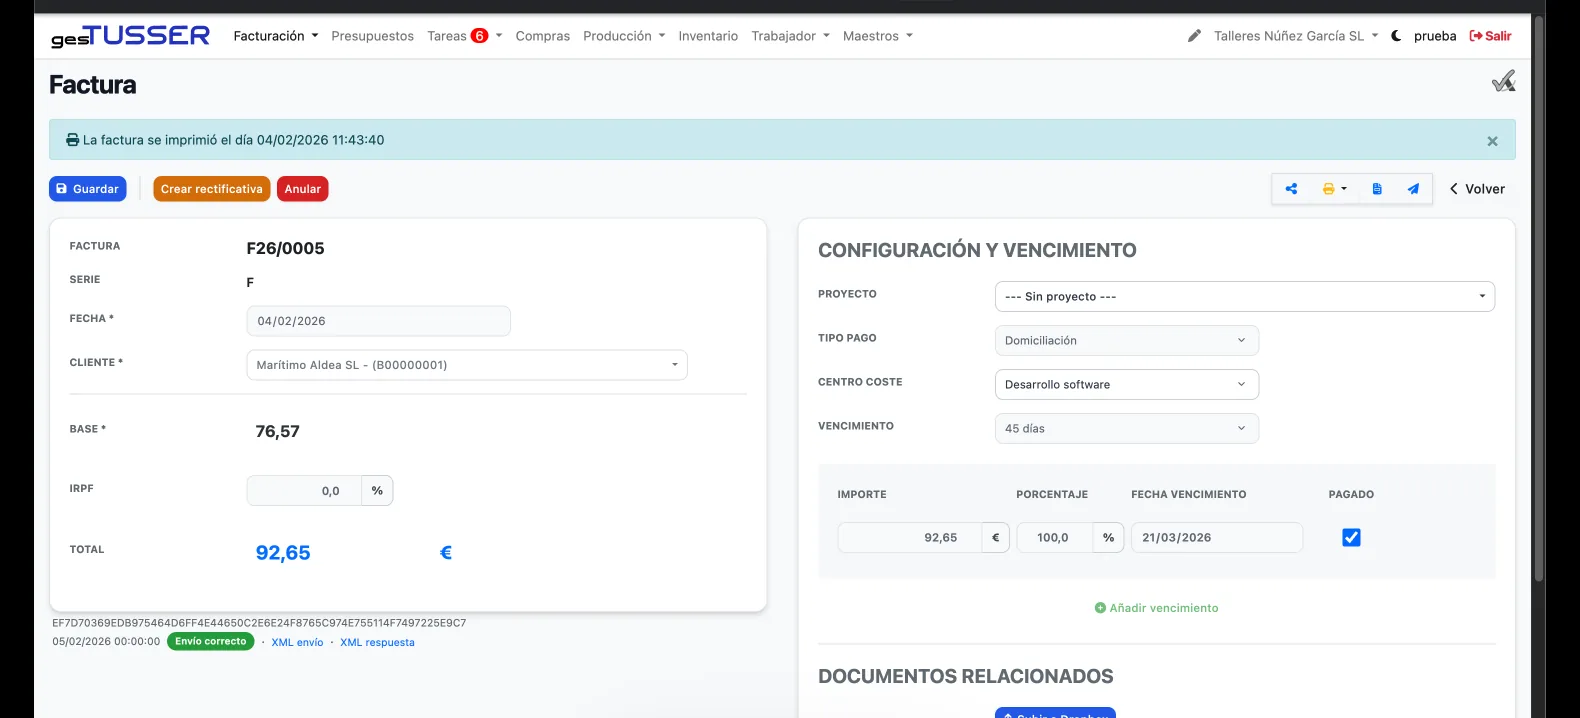Viewport: 1580px width, 718px height.
Task: Uncheck the Pagado checkbox
Action: point(1351,538)
